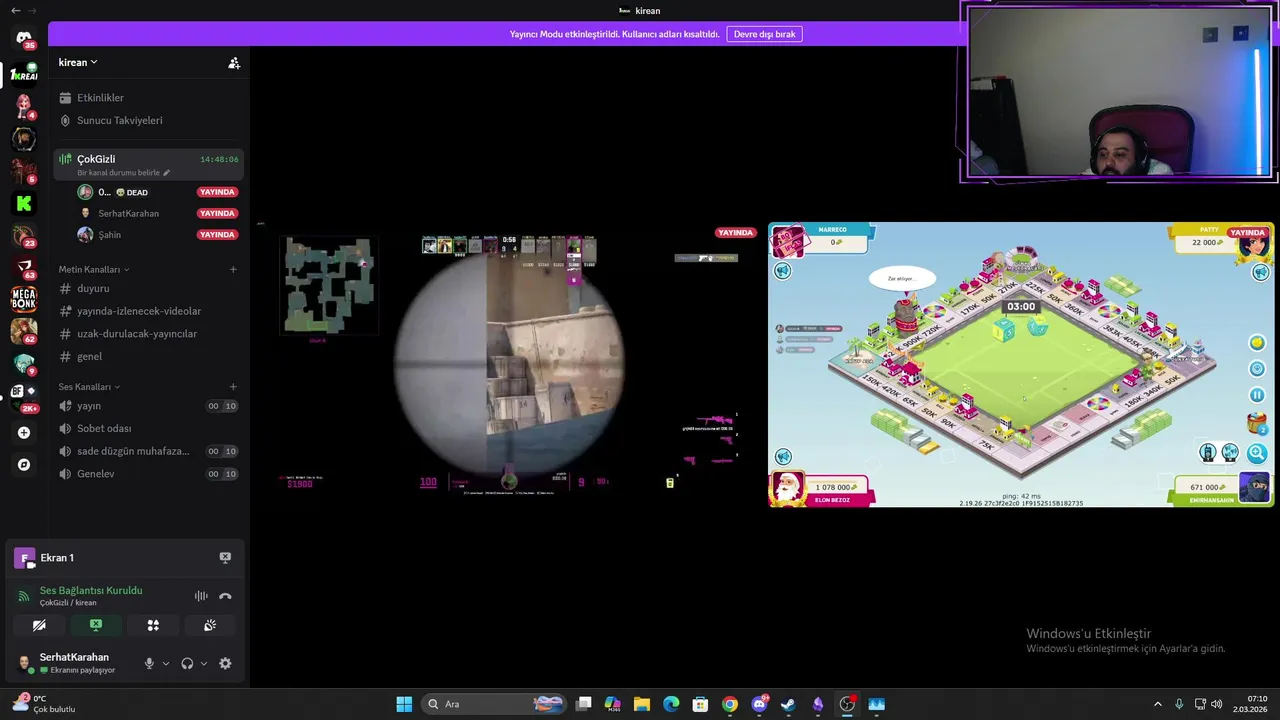The image size is (1280, 720).
Task: Open the activities shapes button
Action: [153, 625]
